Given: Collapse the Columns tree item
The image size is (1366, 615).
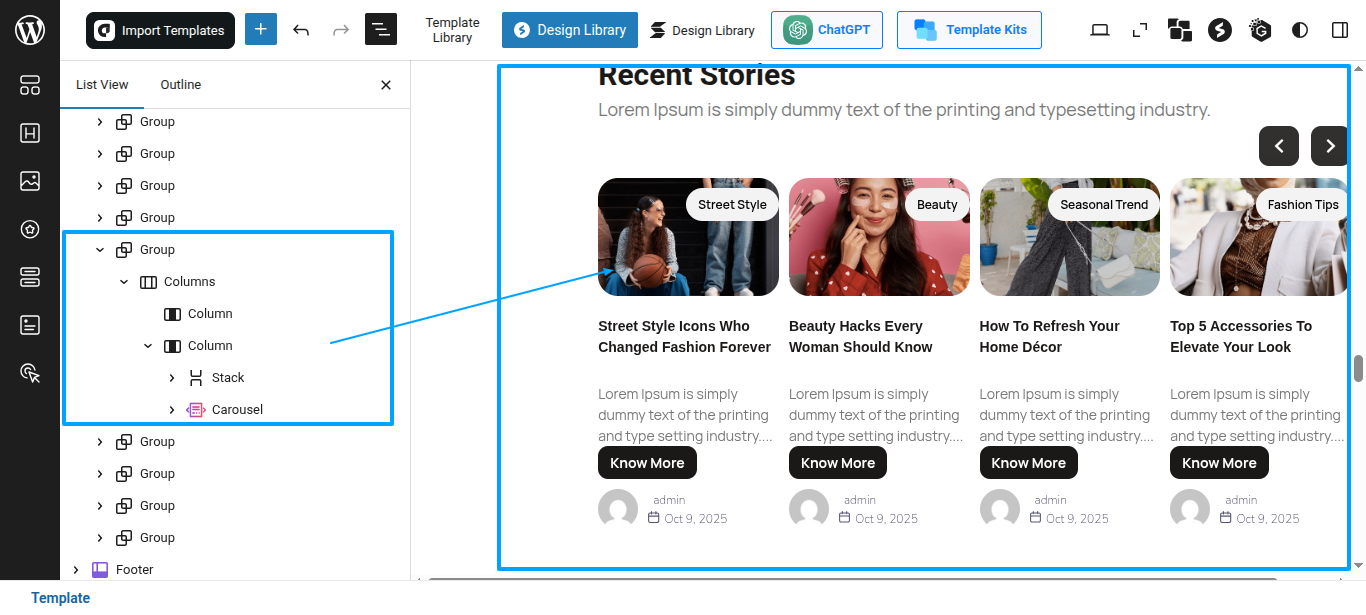Looking at the screenshot, I should pos(124,282).
